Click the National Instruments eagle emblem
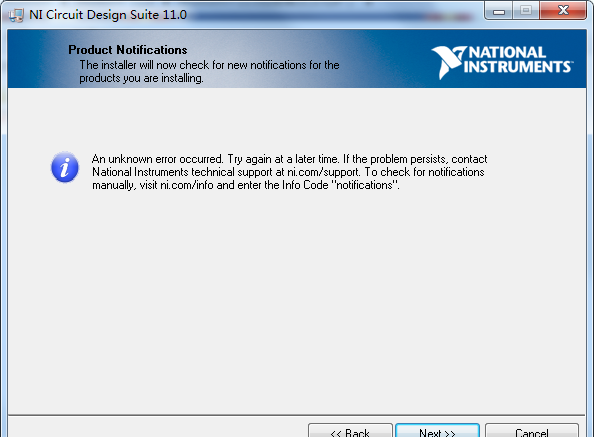594x437 pixels. click(448, 62)
